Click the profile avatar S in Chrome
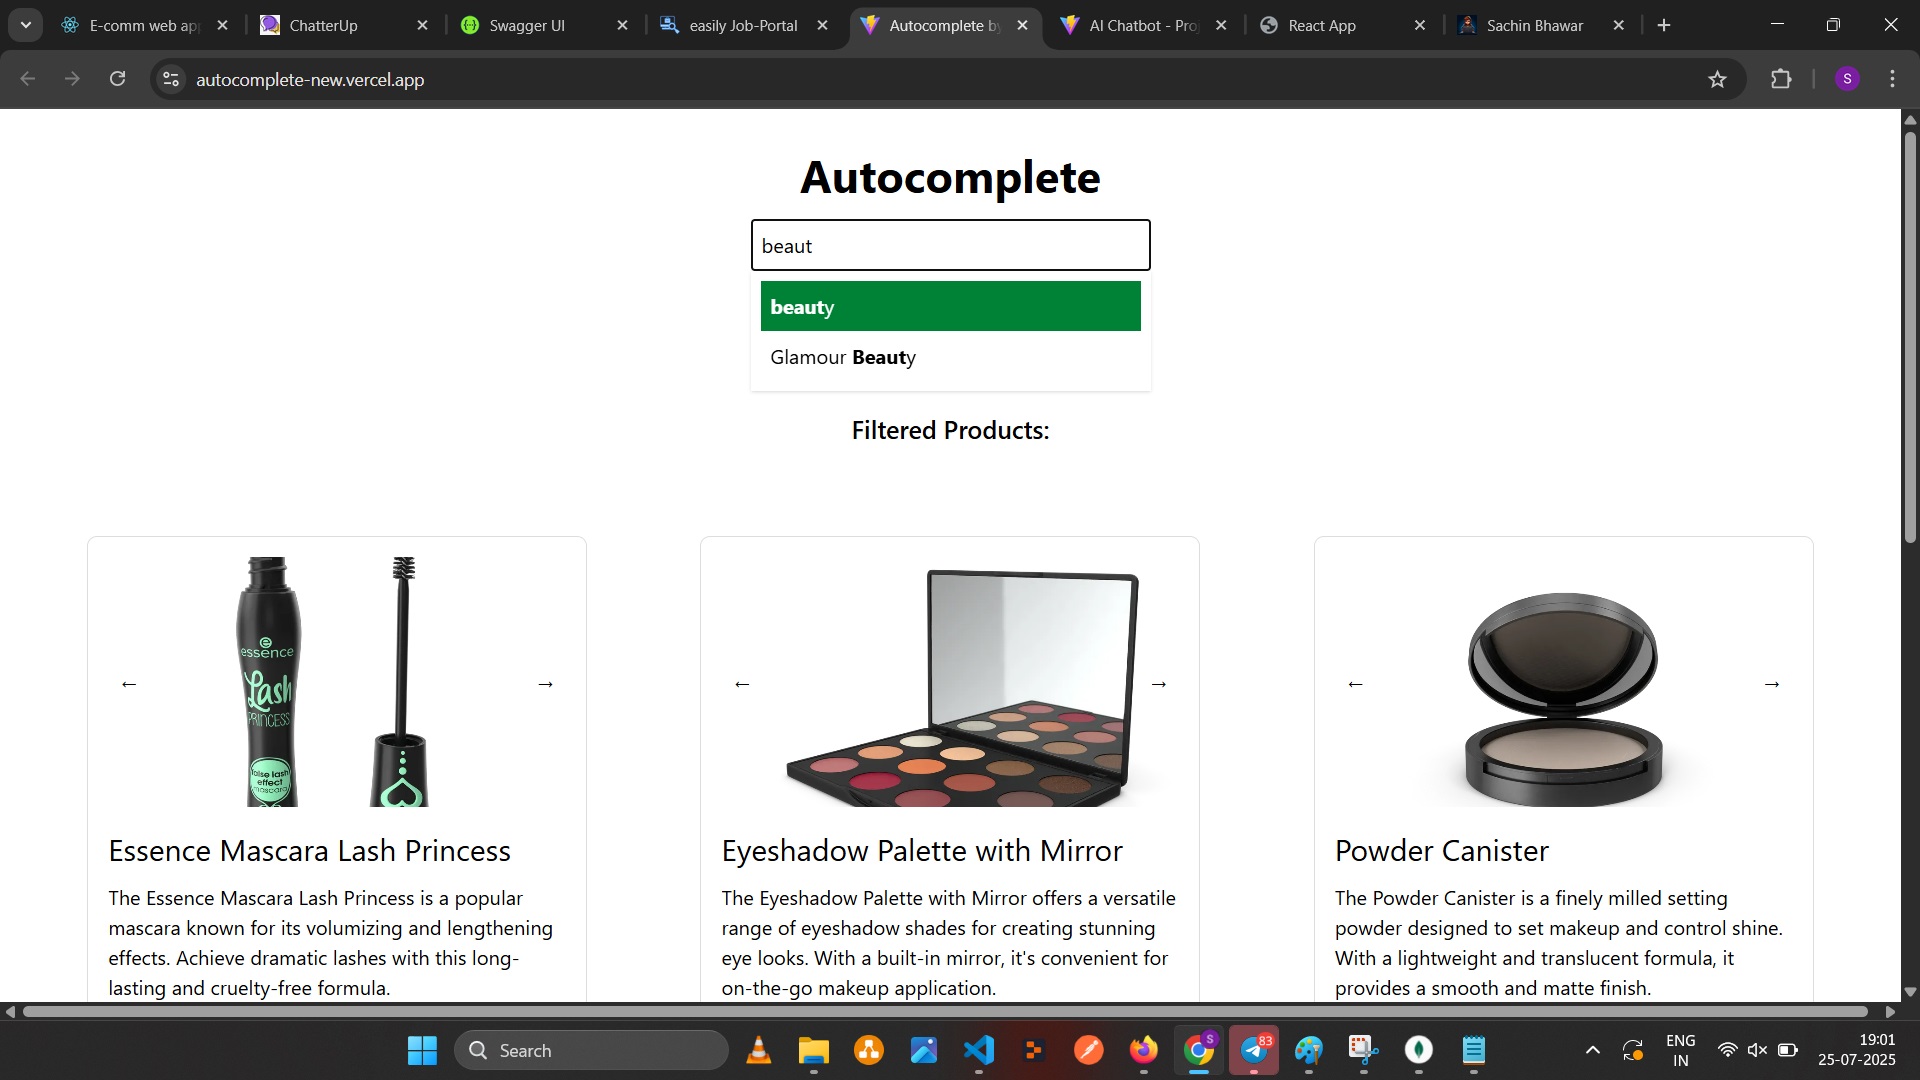This screenshot has height=1080, width=1920. click(x=1847, y=79)
